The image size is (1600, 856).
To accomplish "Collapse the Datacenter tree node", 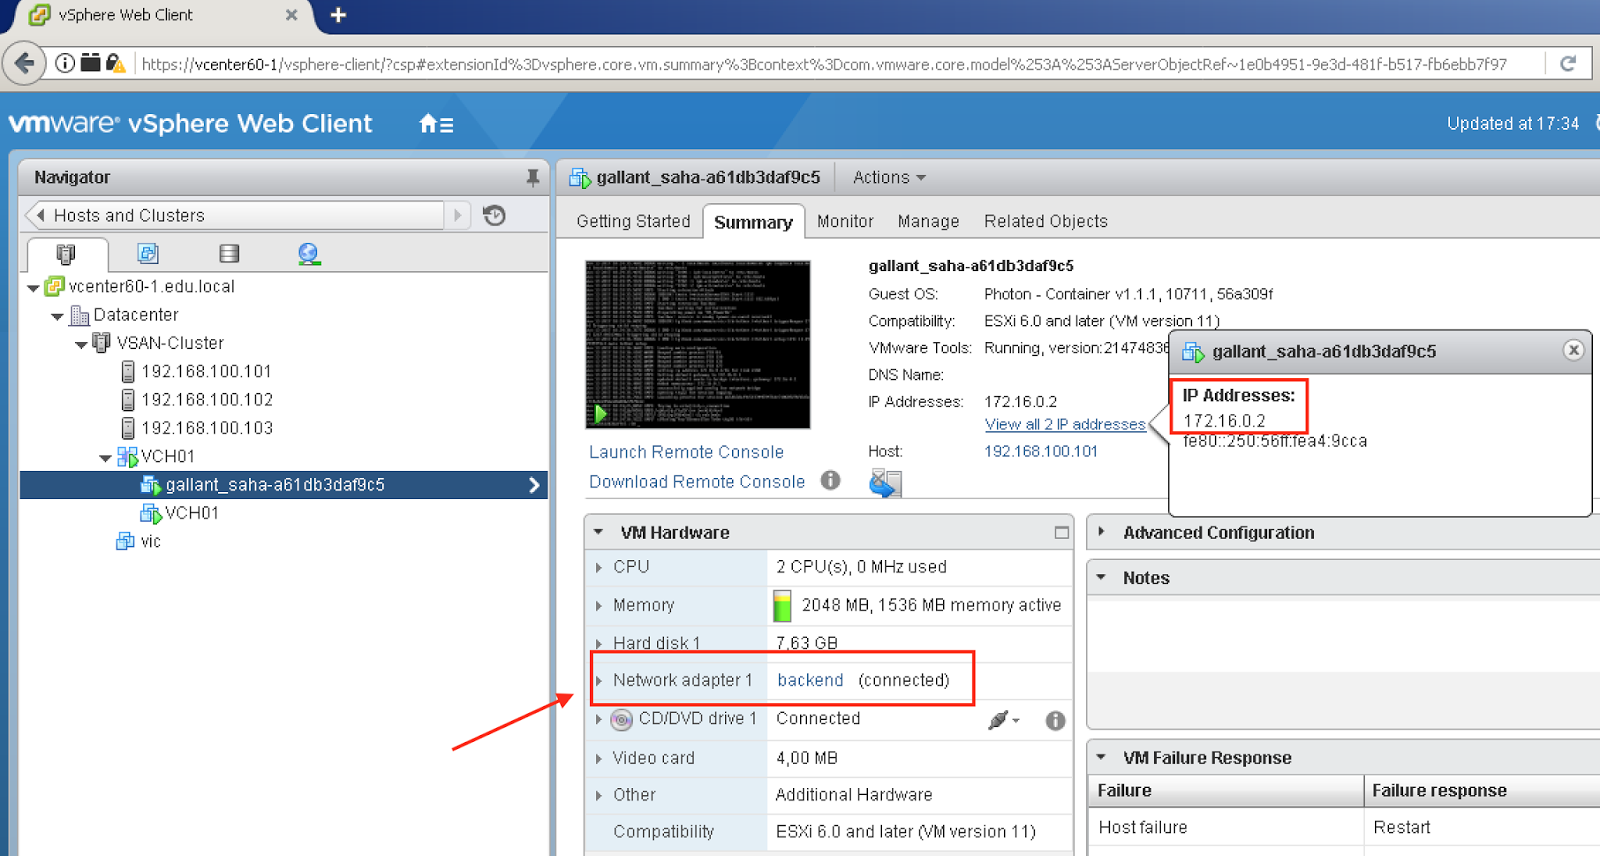I will 57,316.
